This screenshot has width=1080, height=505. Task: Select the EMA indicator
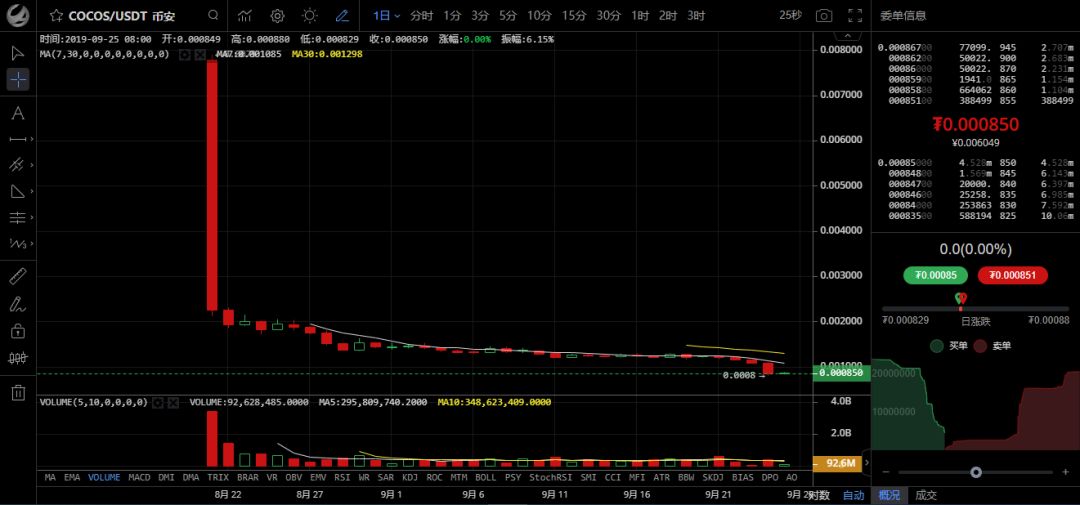pyautogui.click(x=72, y=477)
